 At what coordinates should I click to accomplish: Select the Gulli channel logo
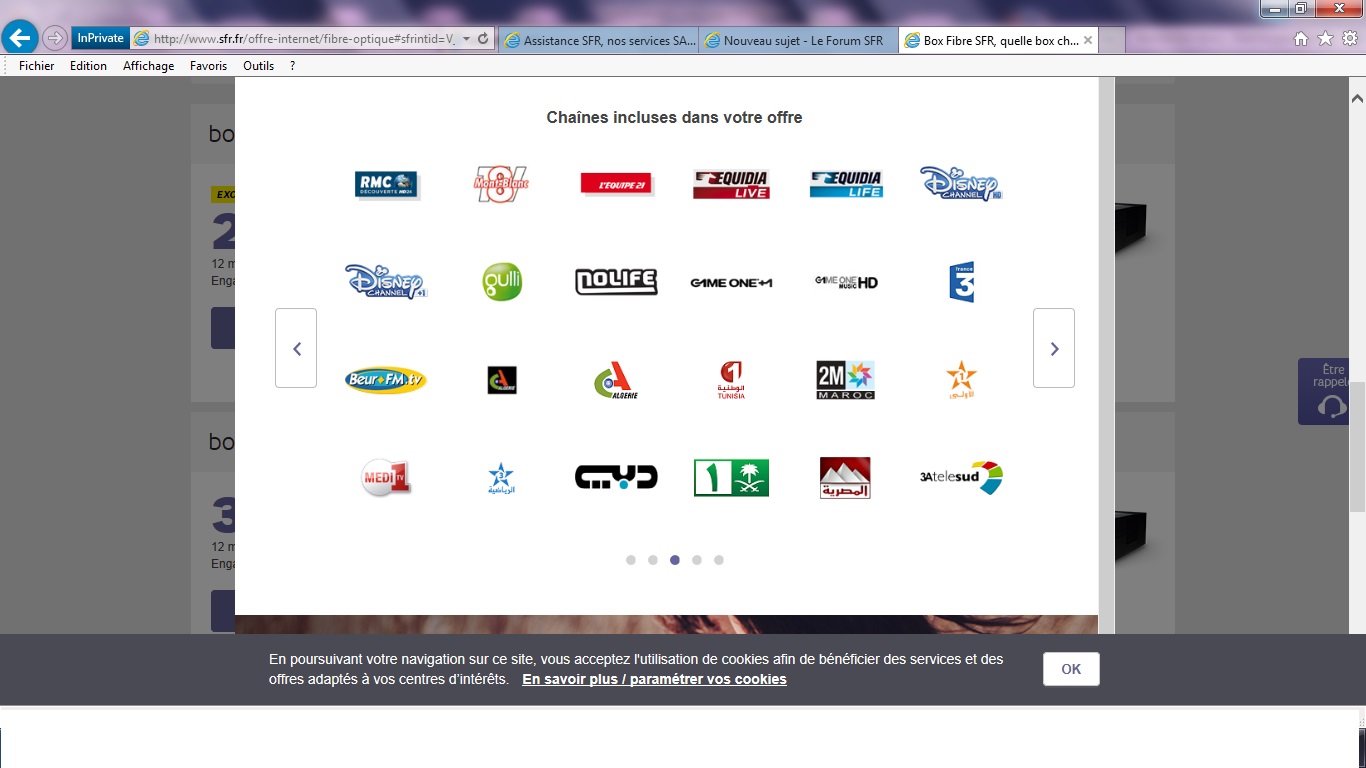pyautogui.click(x=502, y=282)
